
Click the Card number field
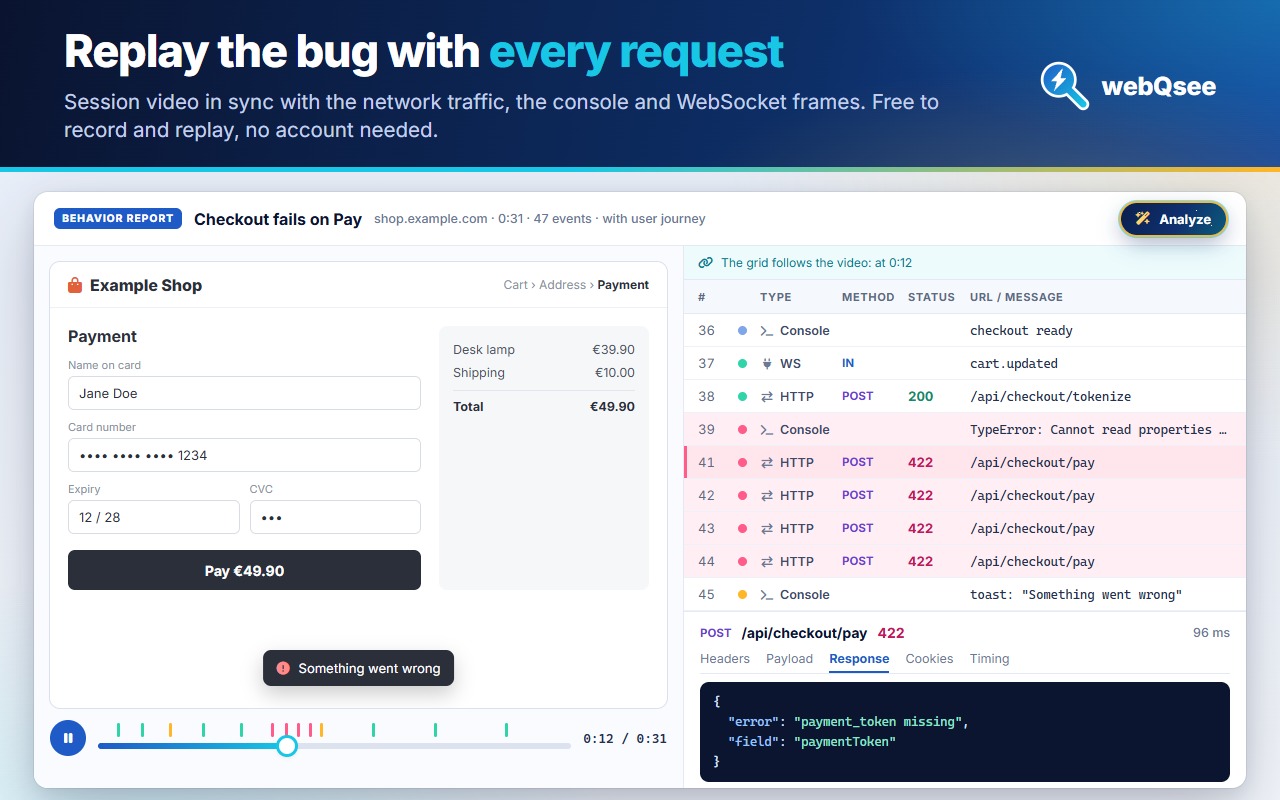[x=244, y=455]
